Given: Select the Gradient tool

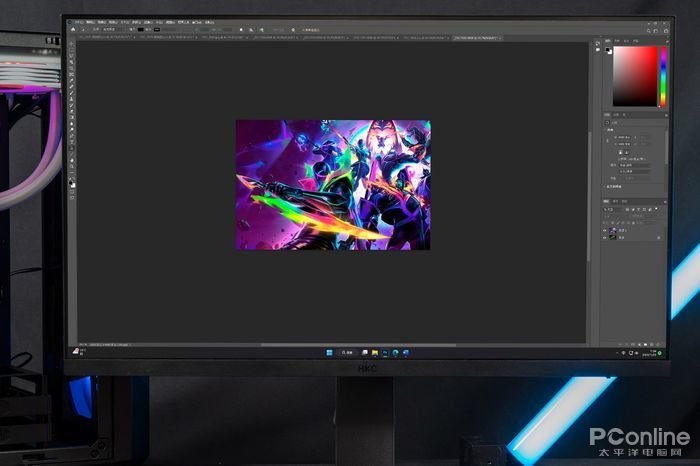Looking at the screenshot, I should [x=72, y=117].
